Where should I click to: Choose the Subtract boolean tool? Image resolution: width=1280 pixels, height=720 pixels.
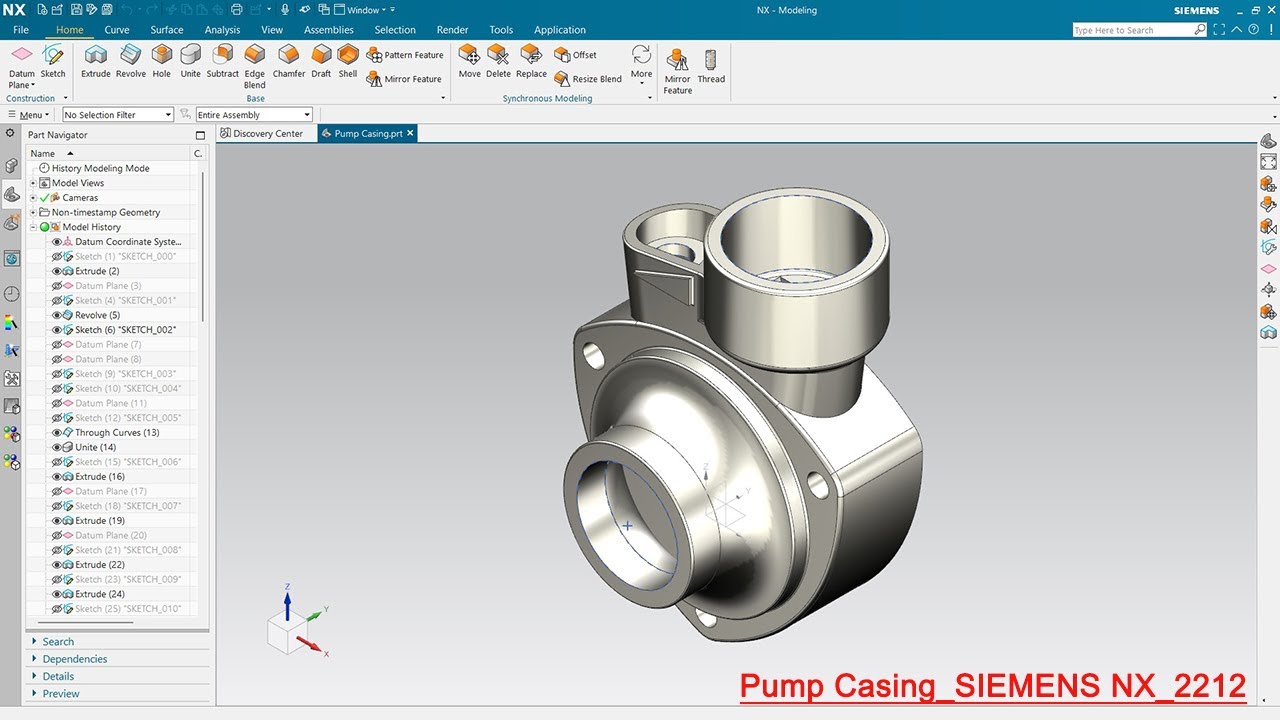click(x=222, y=61)
